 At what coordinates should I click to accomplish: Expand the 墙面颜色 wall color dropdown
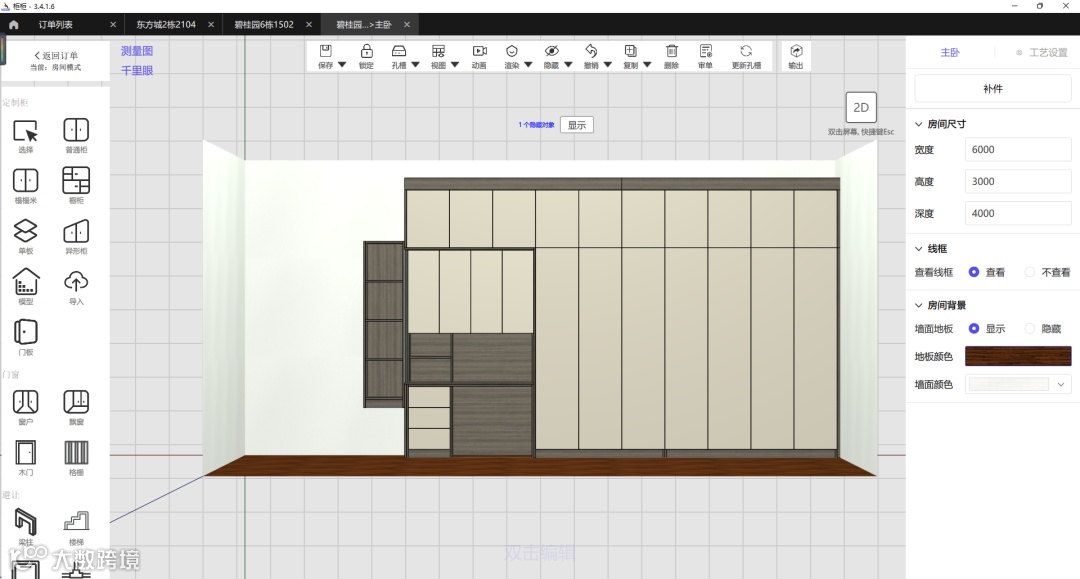click(x=1060, y=384)
